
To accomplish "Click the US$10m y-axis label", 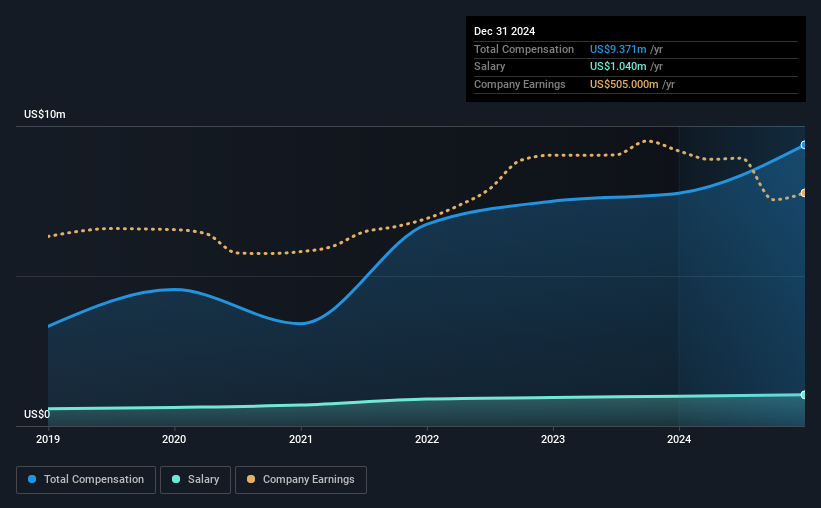I will tap(45, 114).
